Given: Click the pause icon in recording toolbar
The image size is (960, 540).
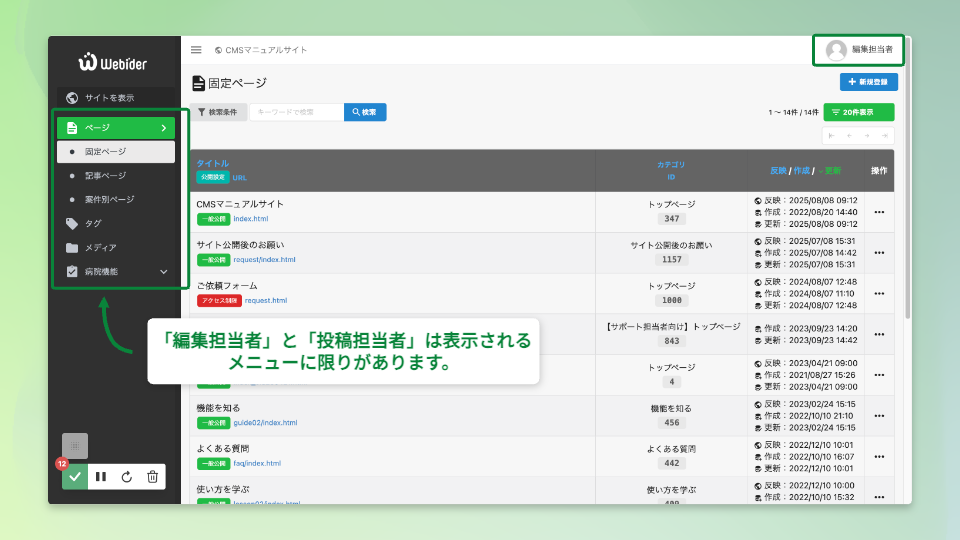Looking at the screenshot, I should [x=101, y=477].
